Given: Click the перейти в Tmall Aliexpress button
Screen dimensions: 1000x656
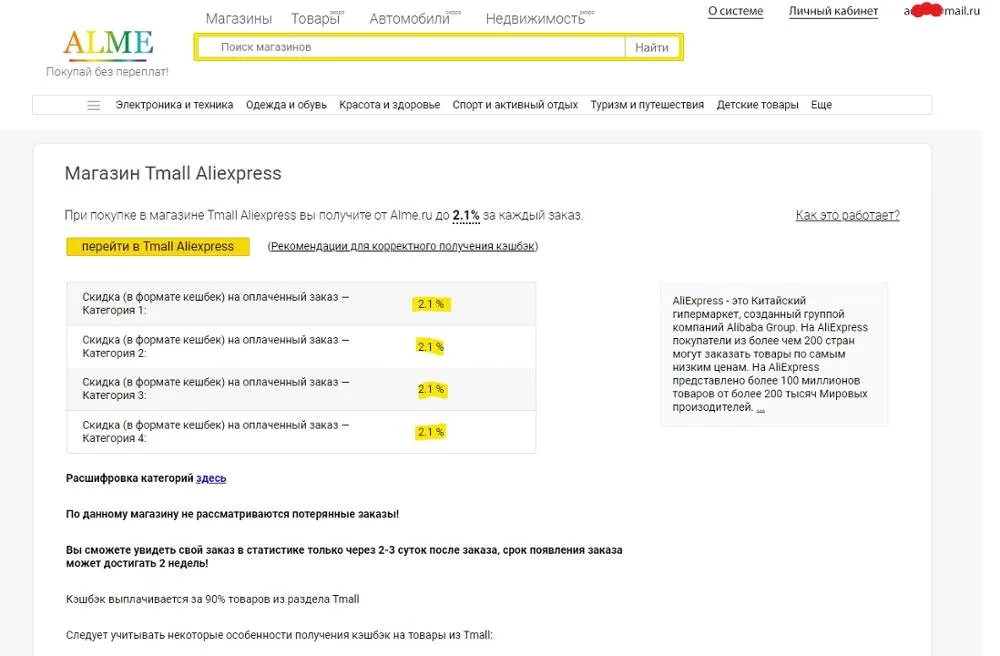Looking at the screenshot, I should point(158,247).
